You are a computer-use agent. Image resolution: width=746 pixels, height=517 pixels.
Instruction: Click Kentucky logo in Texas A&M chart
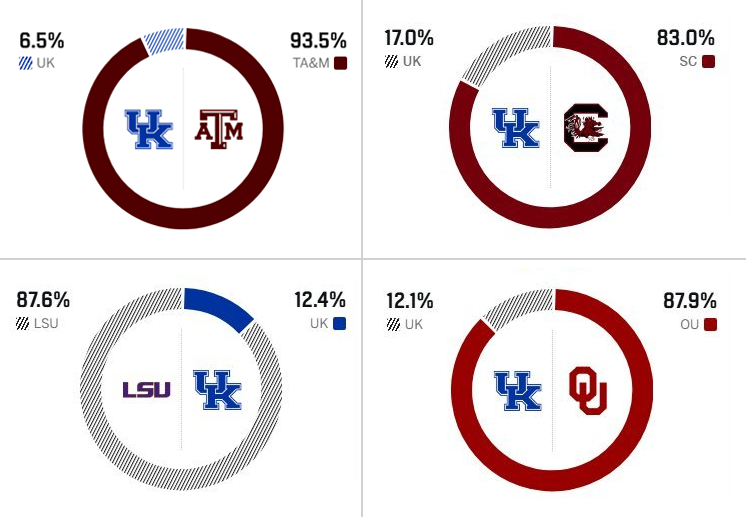(x=149, y=129)
